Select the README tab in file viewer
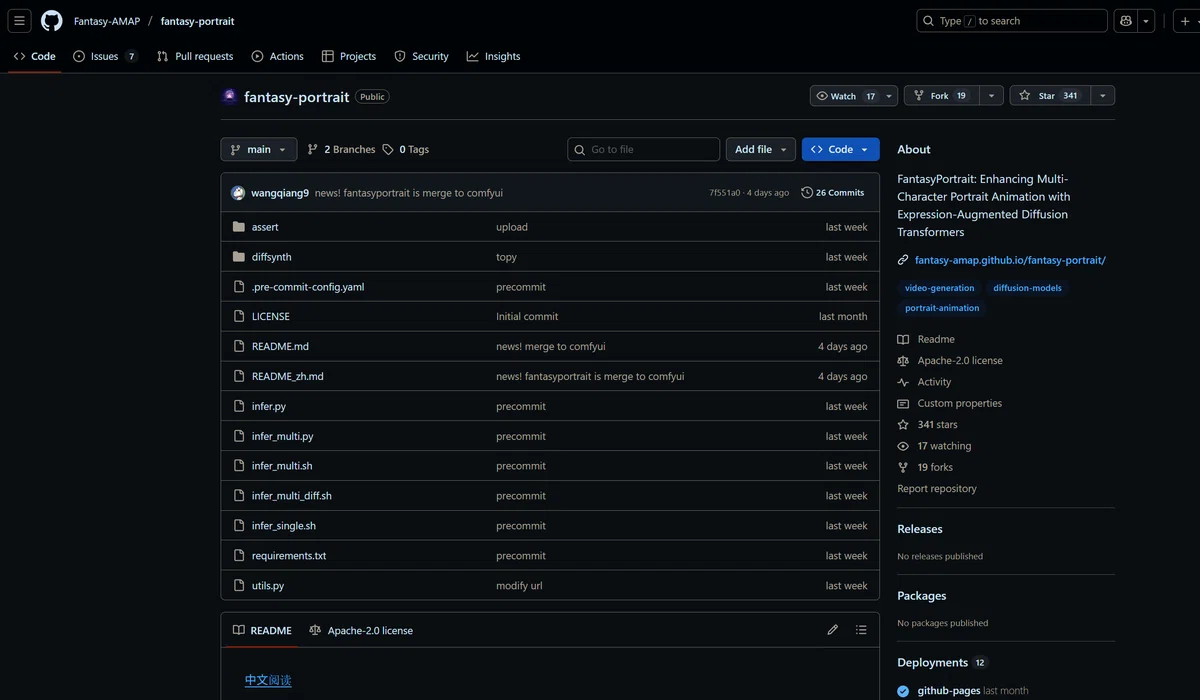The height and width of the screenshot is (700, 1200). [x=262, y=630]
